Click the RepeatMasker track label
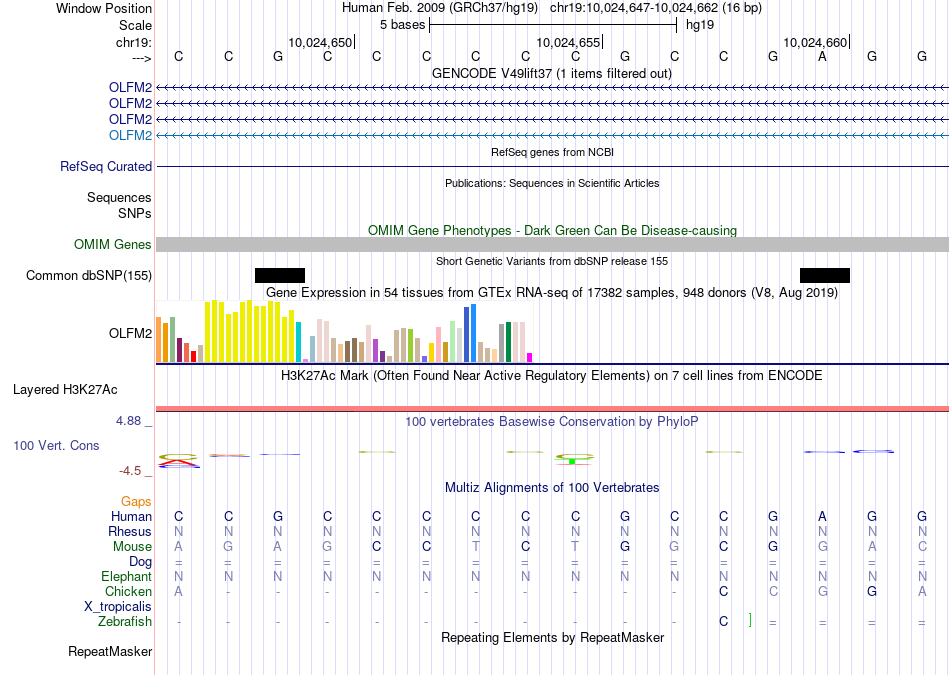This screenshot has width=950, height=675. pos(110,652)
